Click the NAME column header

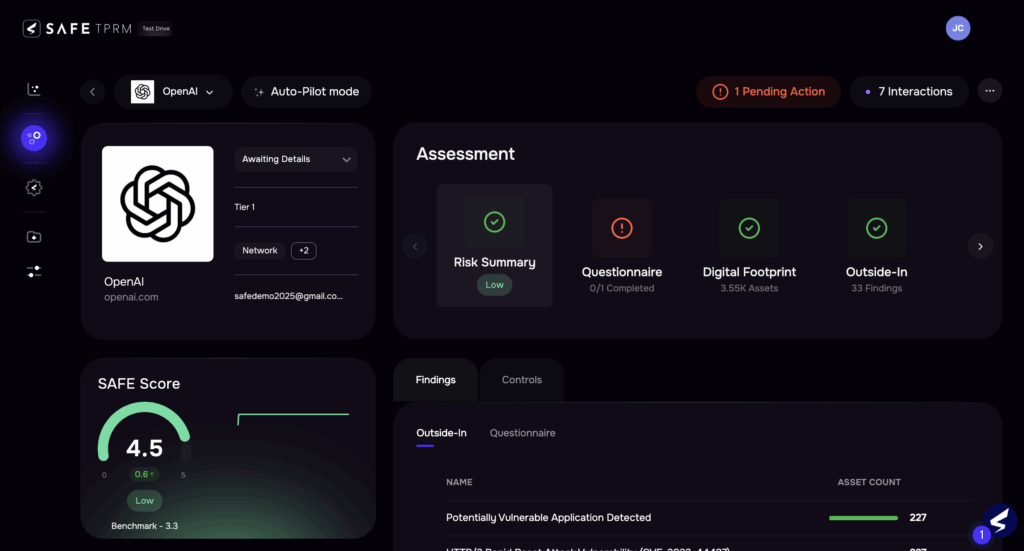(459, 482)
